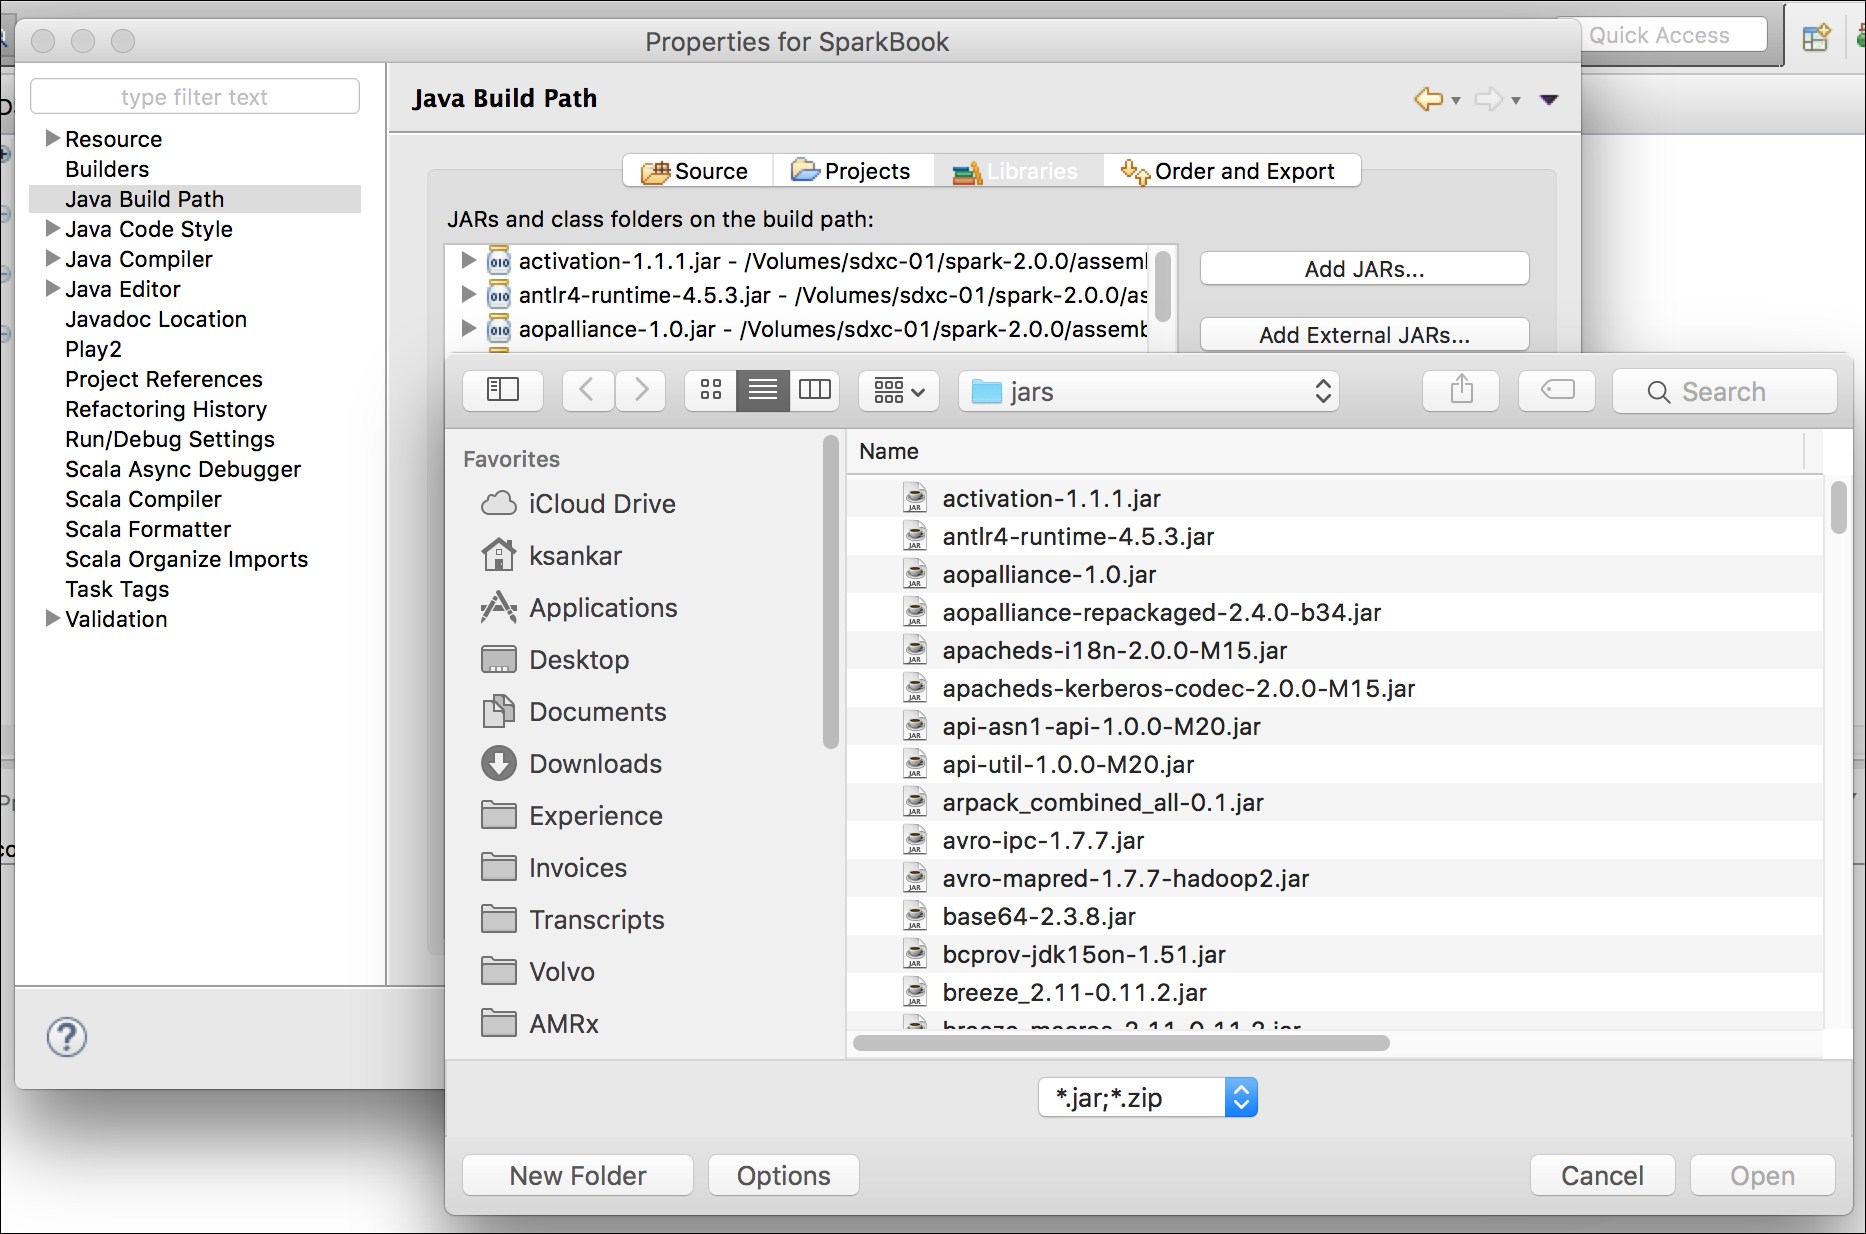Switch file dialog to column view
The height and width of the screenshot is (1234, 1866).
(815, 390)
